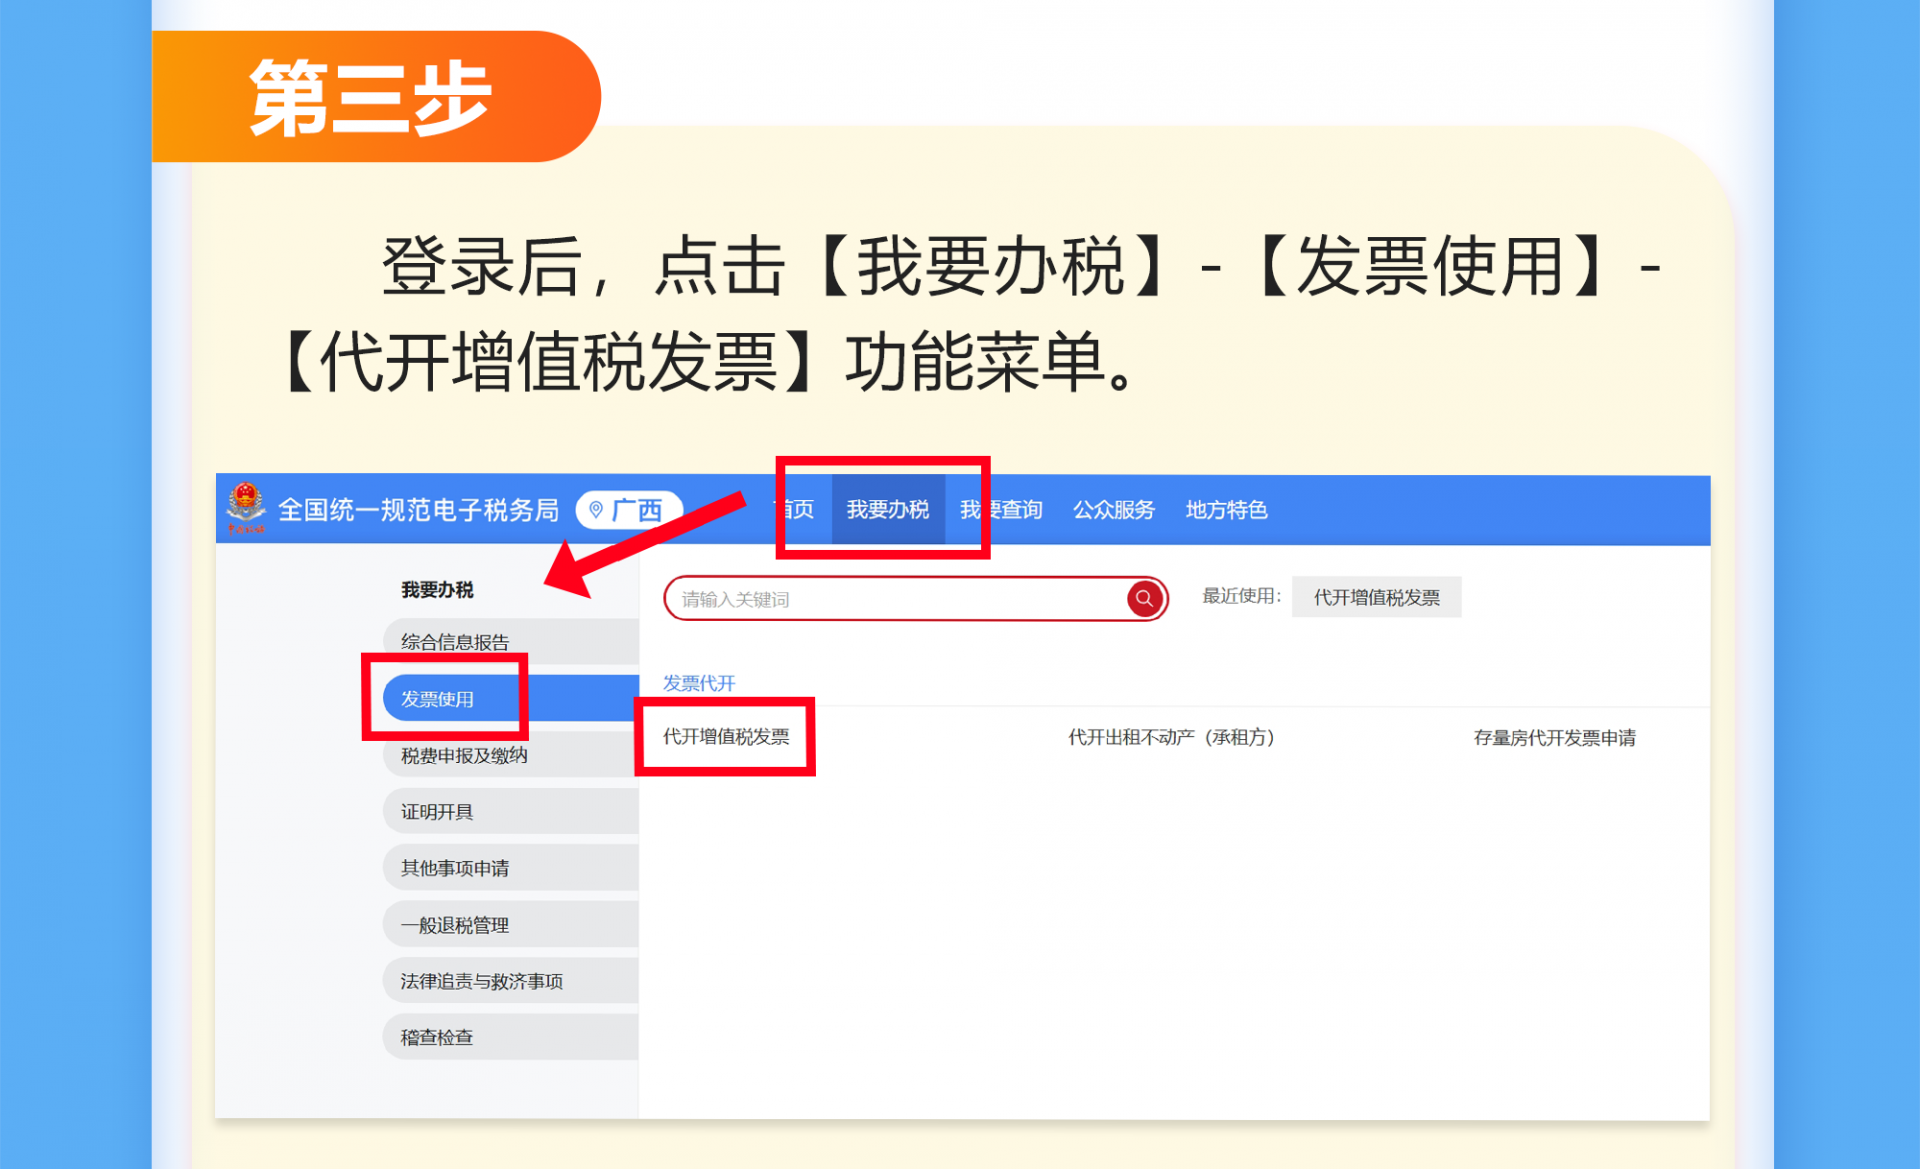Viewport: 1920px width, 1169px height.
Task: Select the 证明开具 sidebar item
Action: point(438,811)
